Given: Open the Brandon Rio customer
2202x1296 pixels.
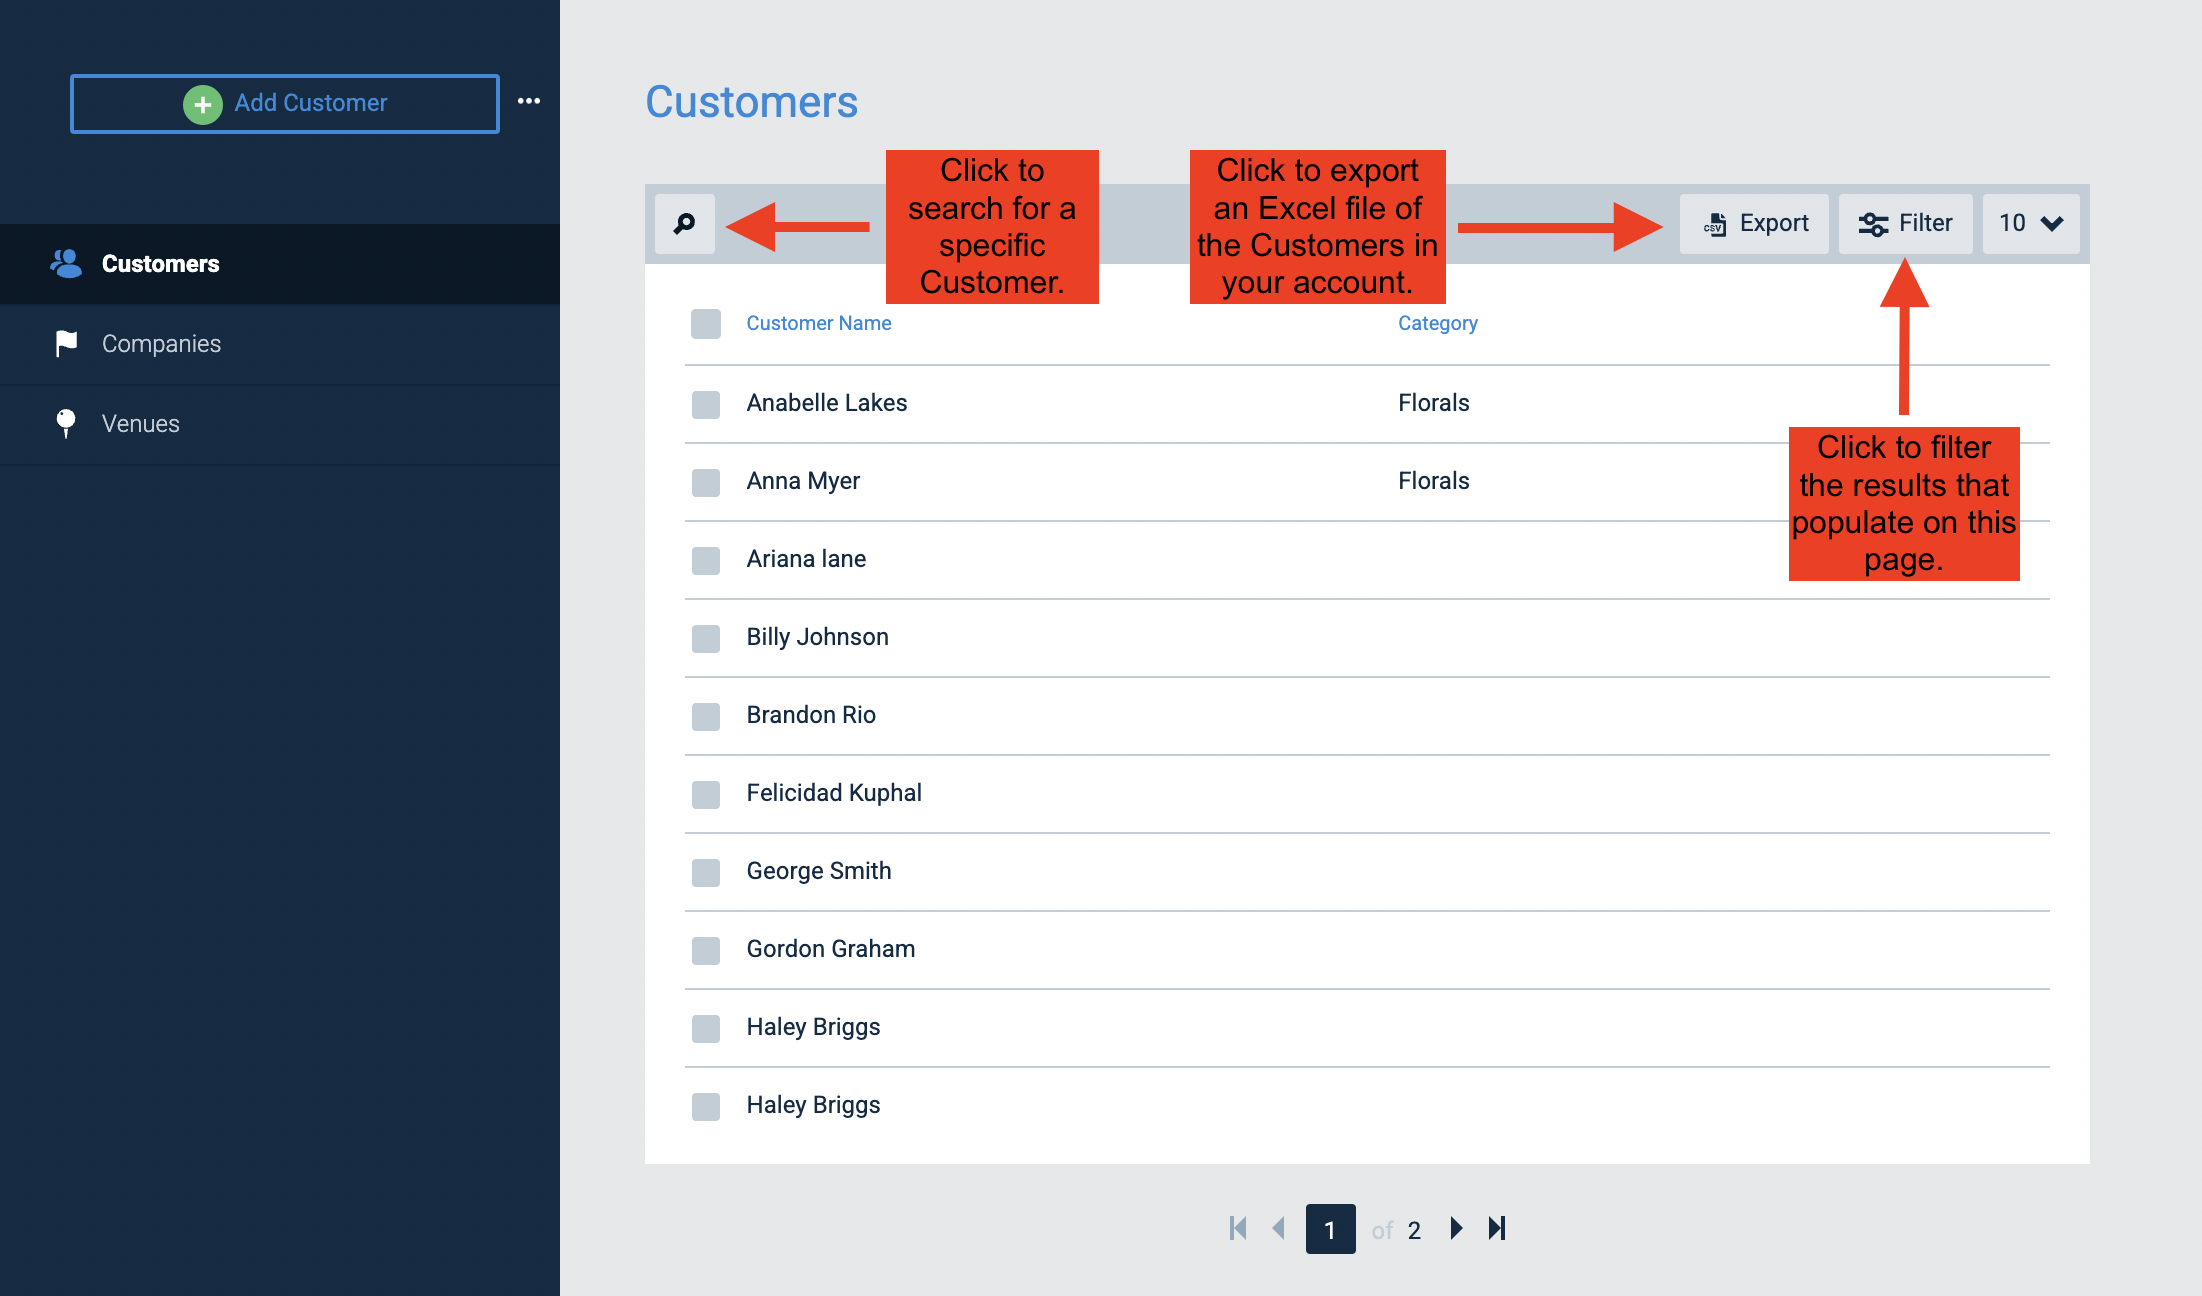Looking at the screenshot, I should 811,715.
